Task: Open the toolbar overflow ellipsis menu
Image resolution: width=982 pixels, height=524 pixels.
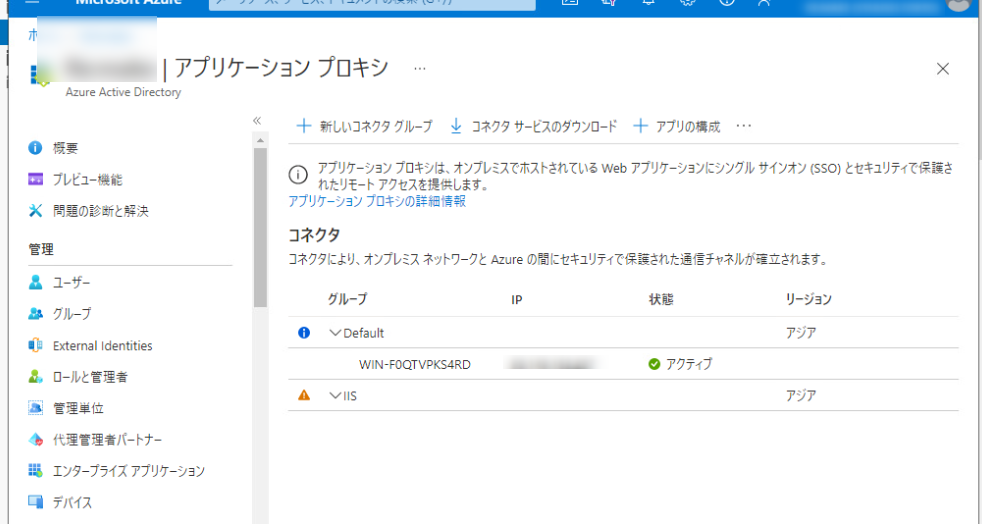Action: 743,126
